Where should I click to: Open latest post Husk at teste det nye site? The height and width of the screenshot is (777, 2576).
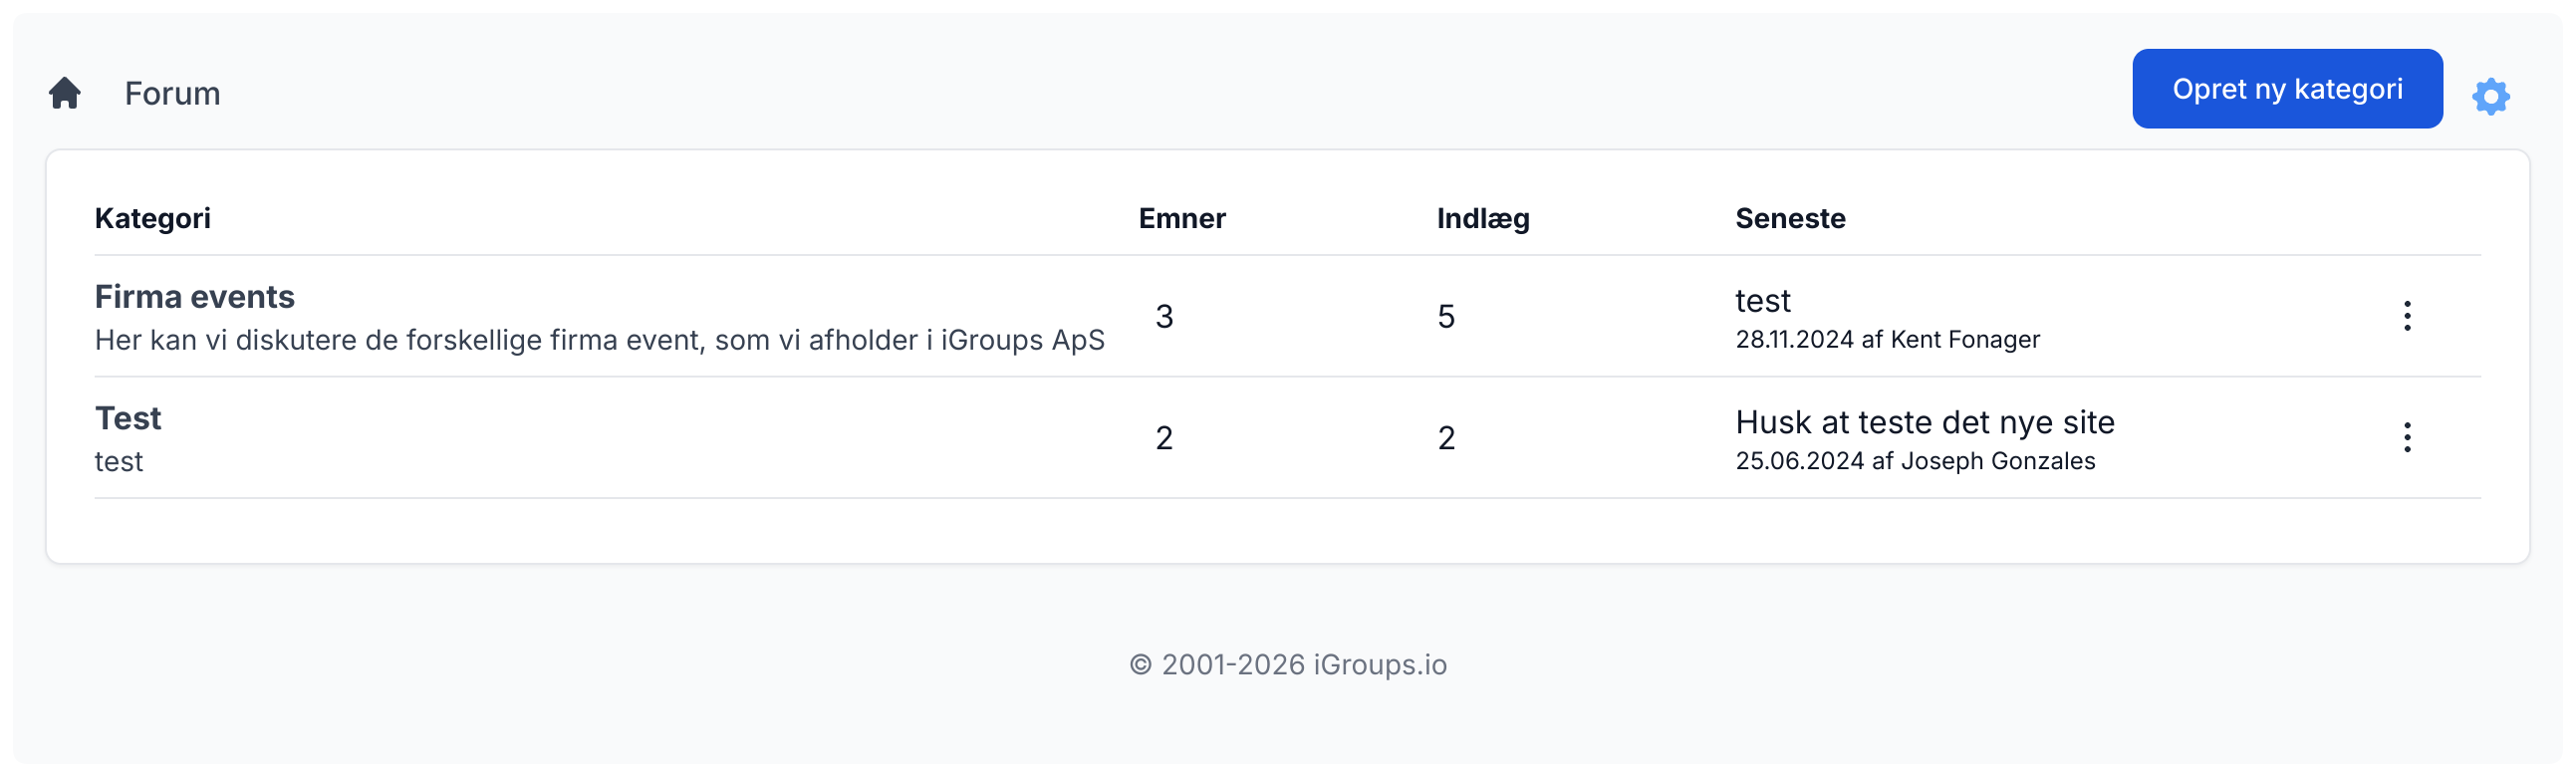(x=1924, y=422)
